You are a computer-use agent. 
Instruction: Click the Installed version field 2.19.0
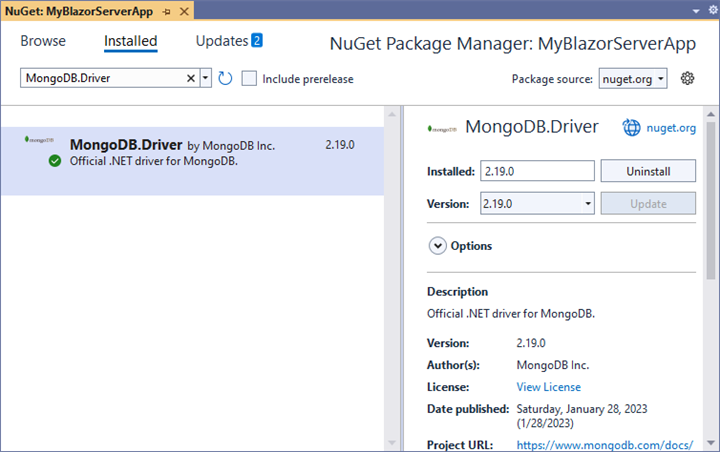537,171
